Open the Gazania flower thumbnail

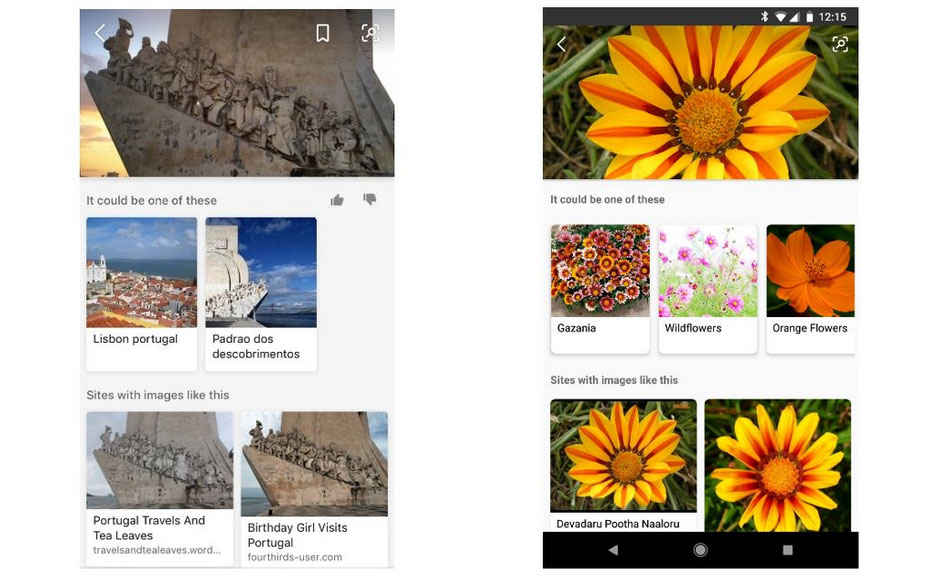(x=600, y=270)
